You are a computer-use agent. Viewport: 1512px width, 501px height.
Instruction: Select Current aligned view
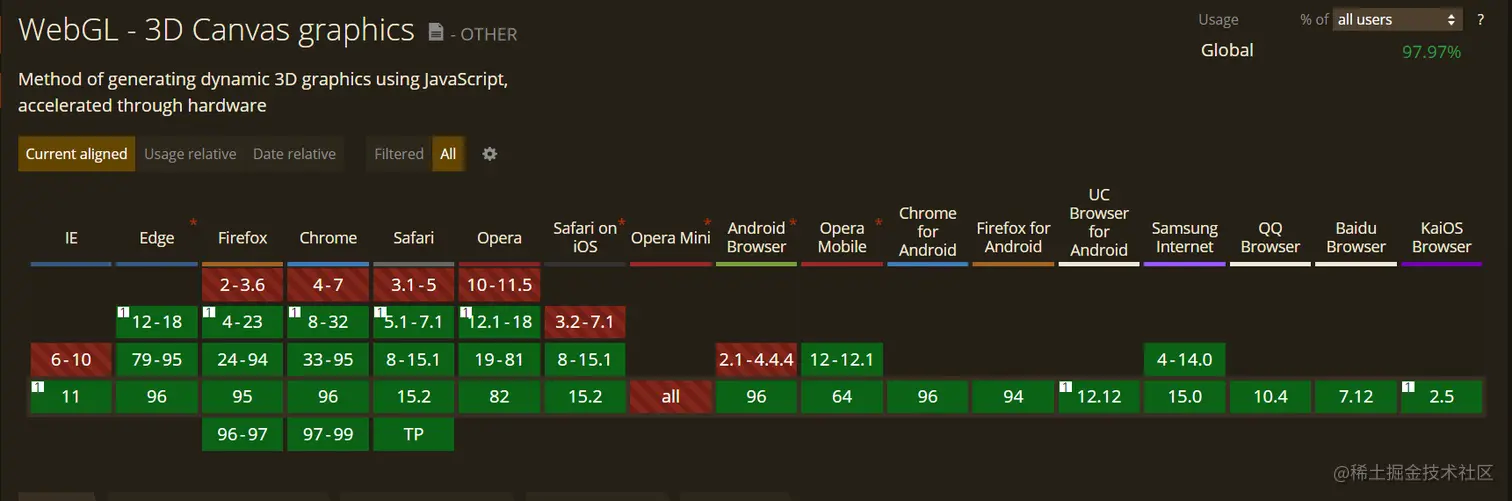tap(77, 154)
